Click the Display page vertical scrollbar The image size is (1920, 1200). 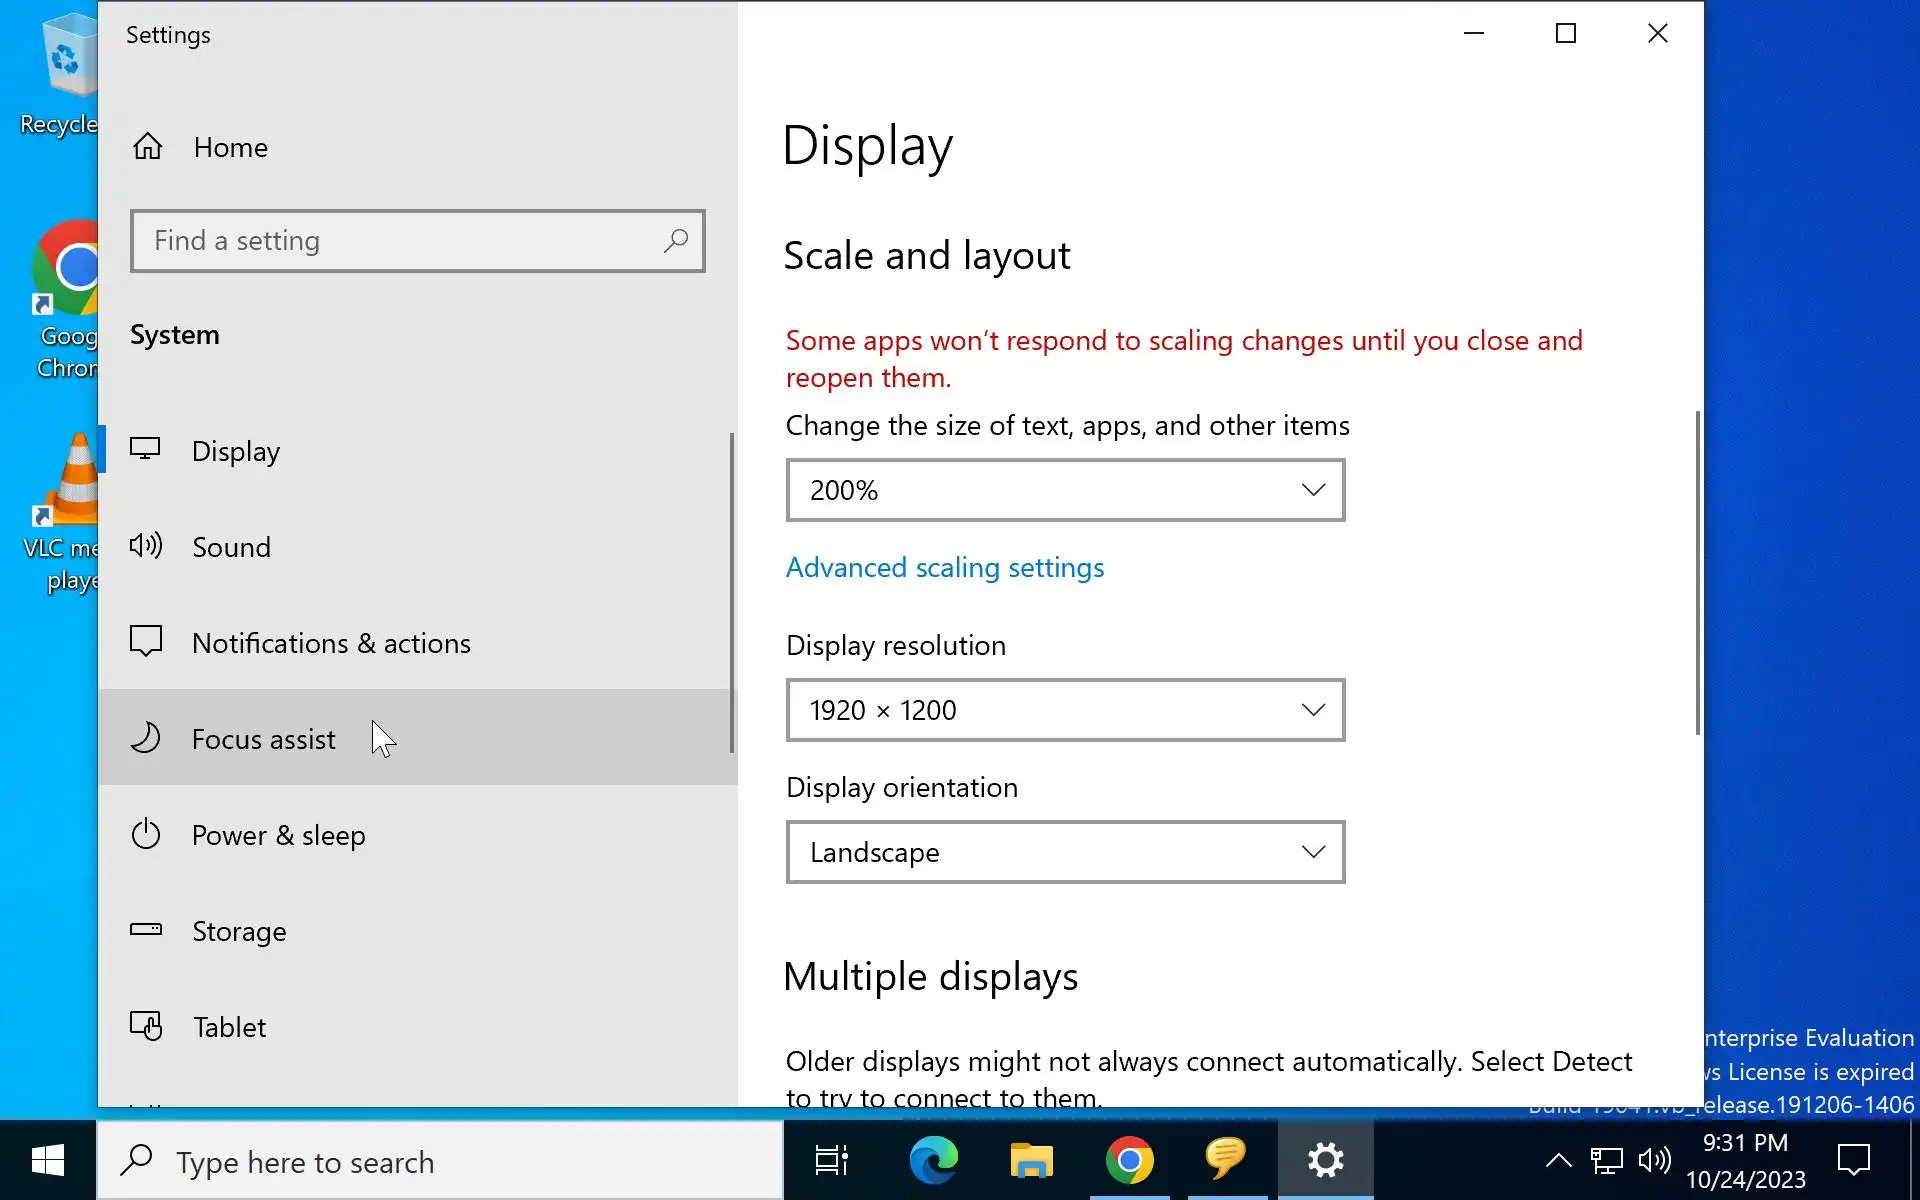(x=1697, y=572)
